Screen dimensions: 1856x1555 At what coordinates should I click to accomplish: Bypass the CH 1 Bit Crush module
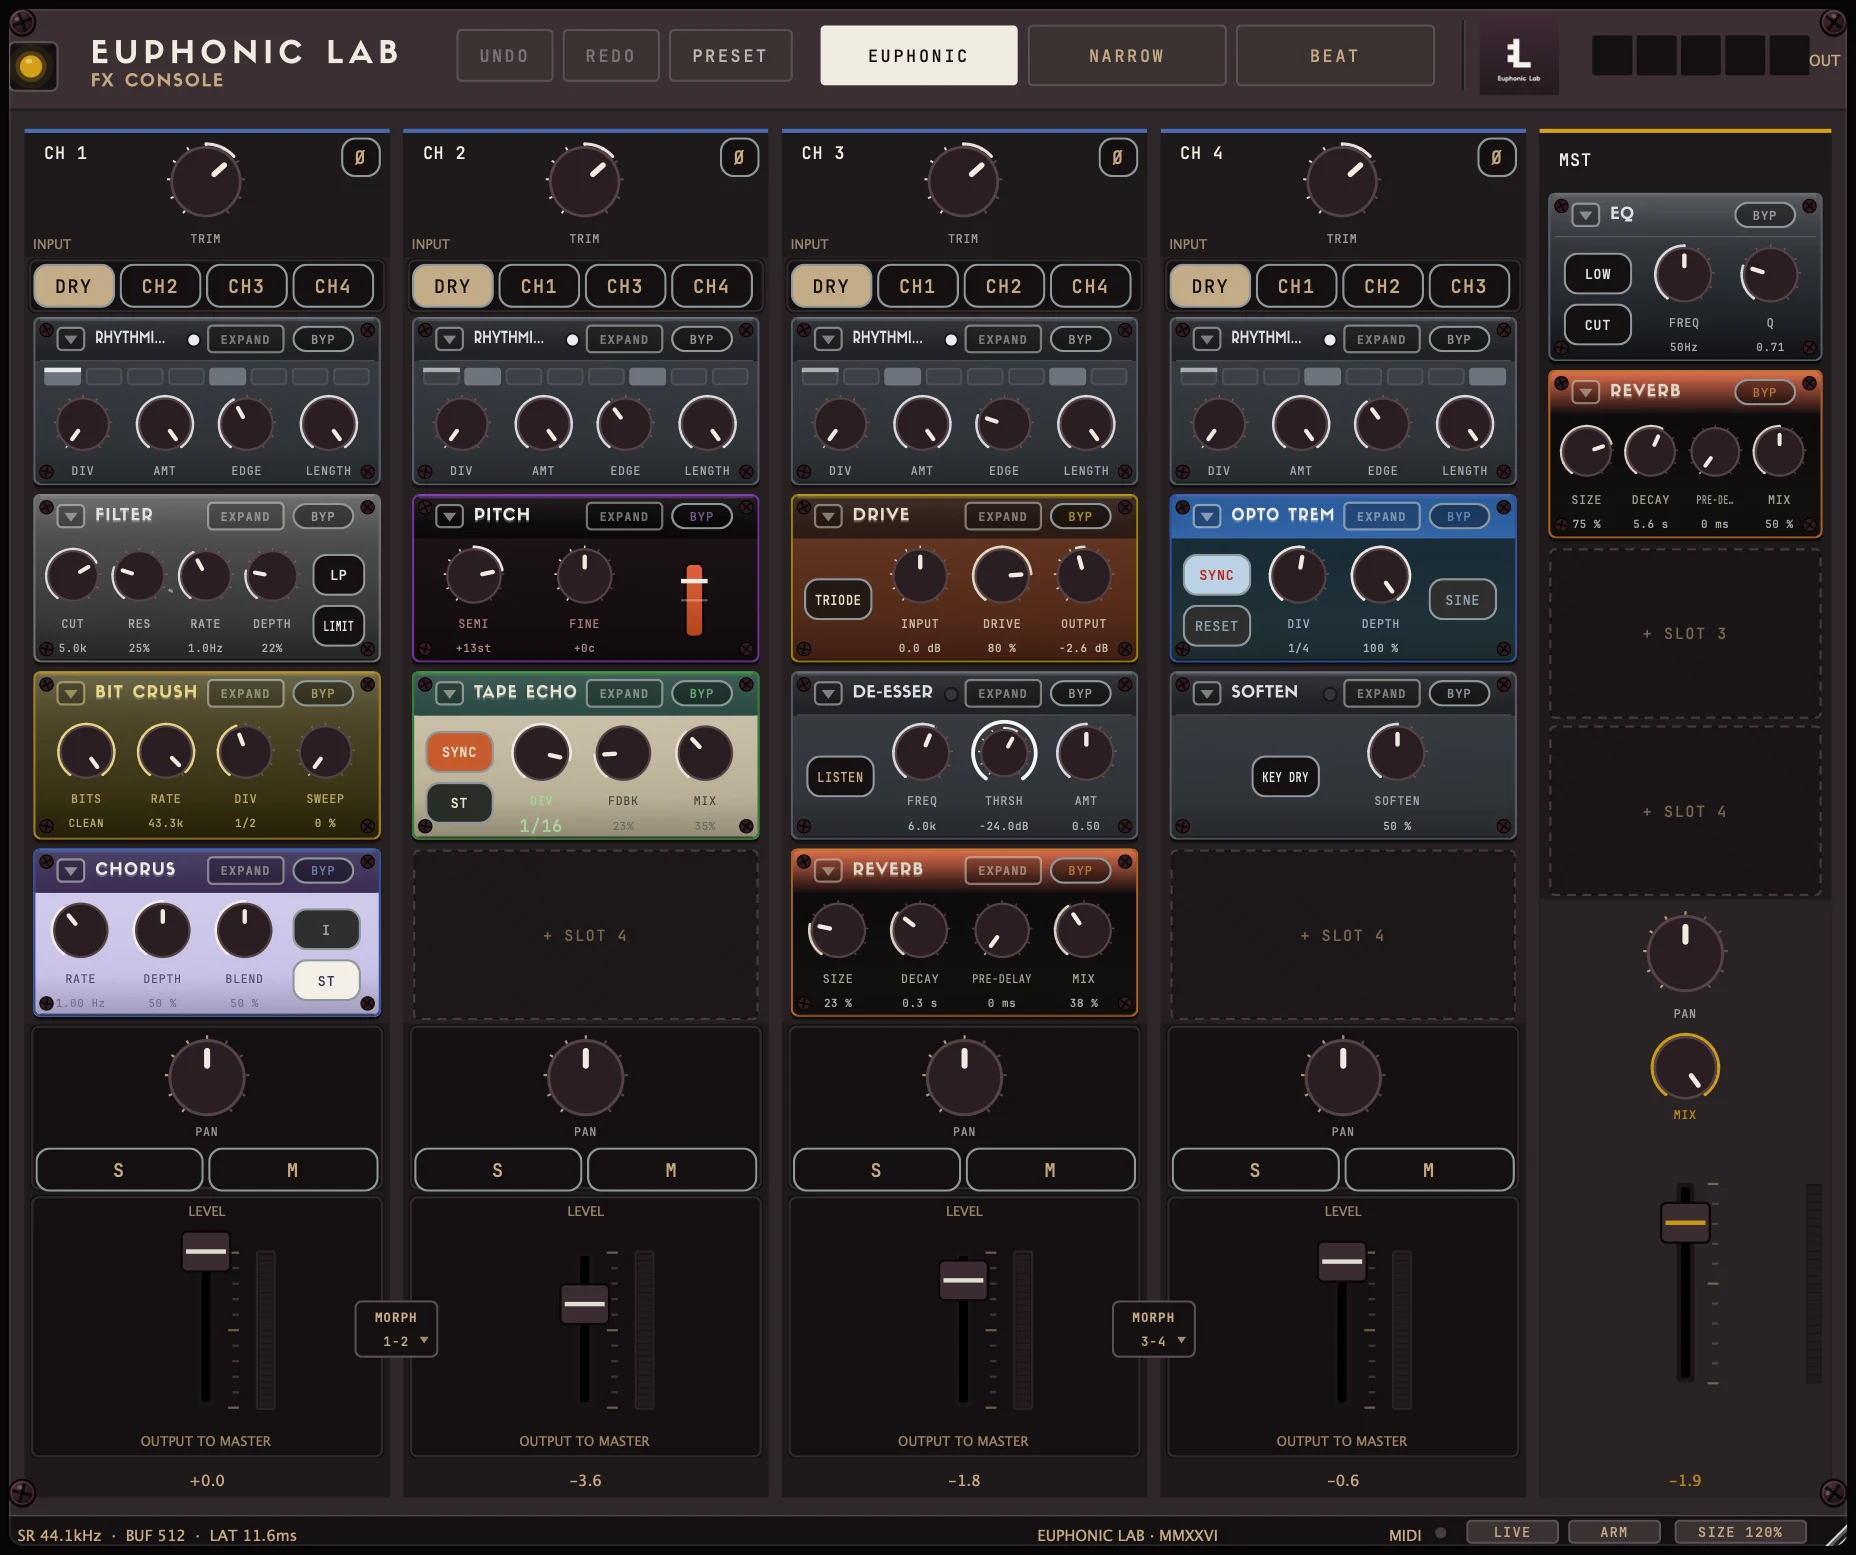coord(323,693)
